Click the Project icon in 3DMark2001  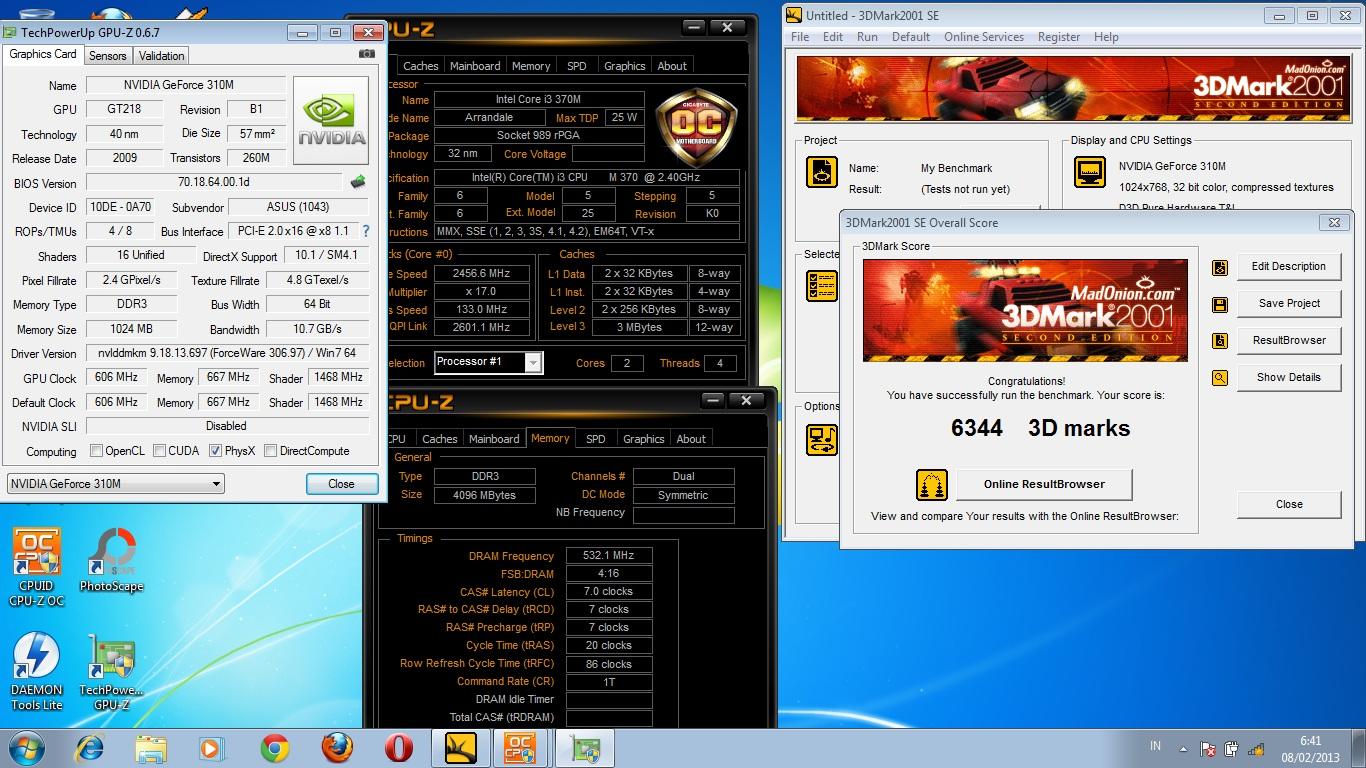tap(822, 172)
